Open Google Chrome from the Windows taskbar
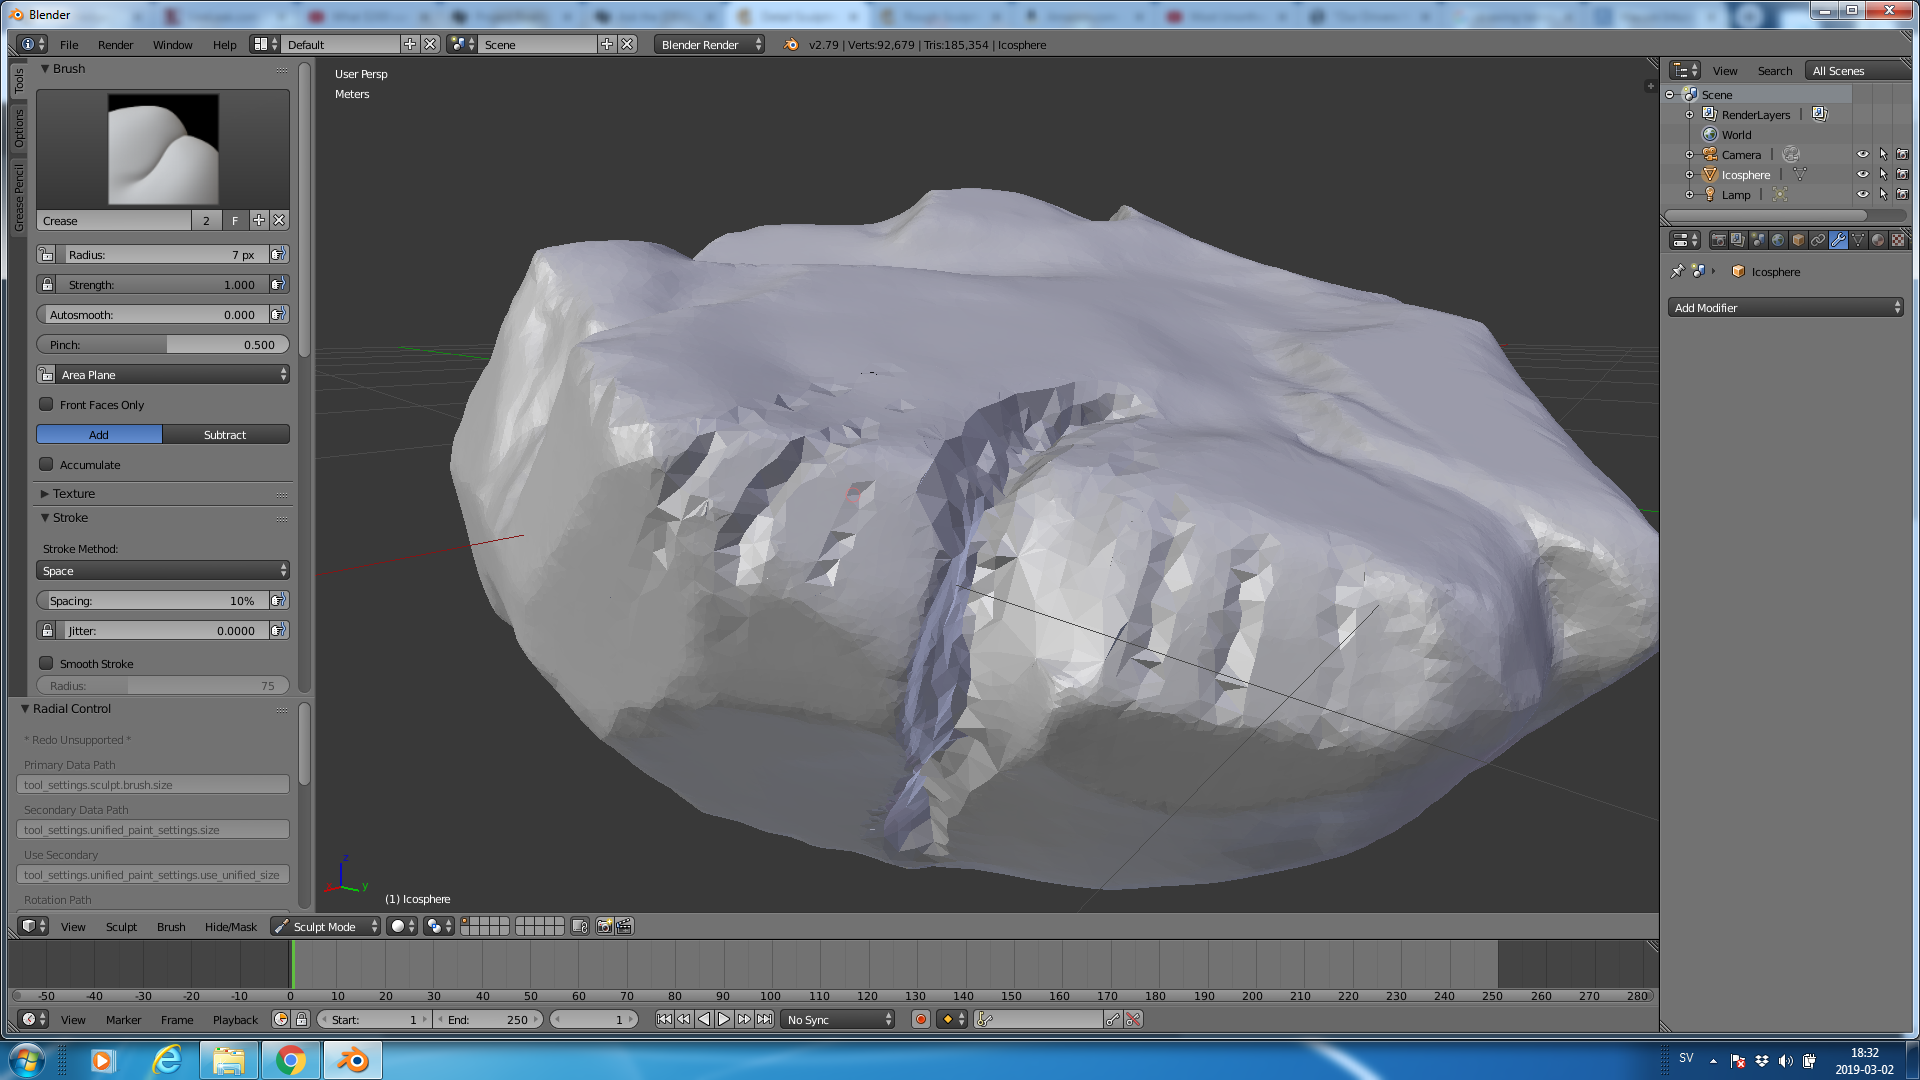Viewport: 1920px width, 1080px height. click(290, 1060)
